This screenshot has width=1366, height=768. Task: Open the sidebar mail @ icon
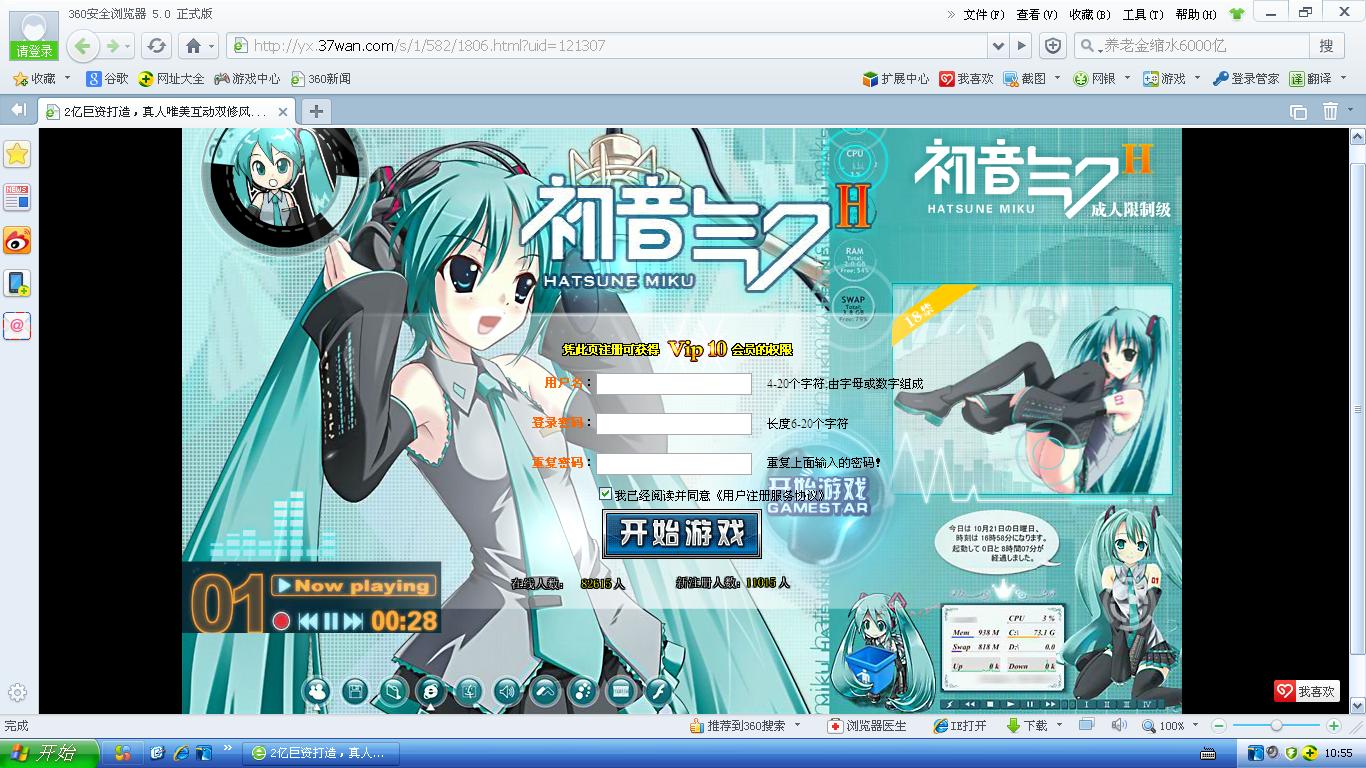click(x=17, y=326)
